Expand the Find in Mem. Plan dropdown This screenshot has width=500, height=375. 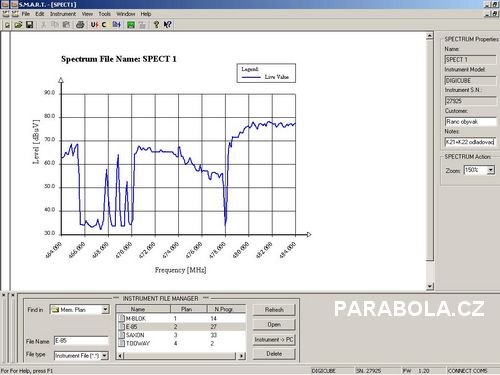105,310
